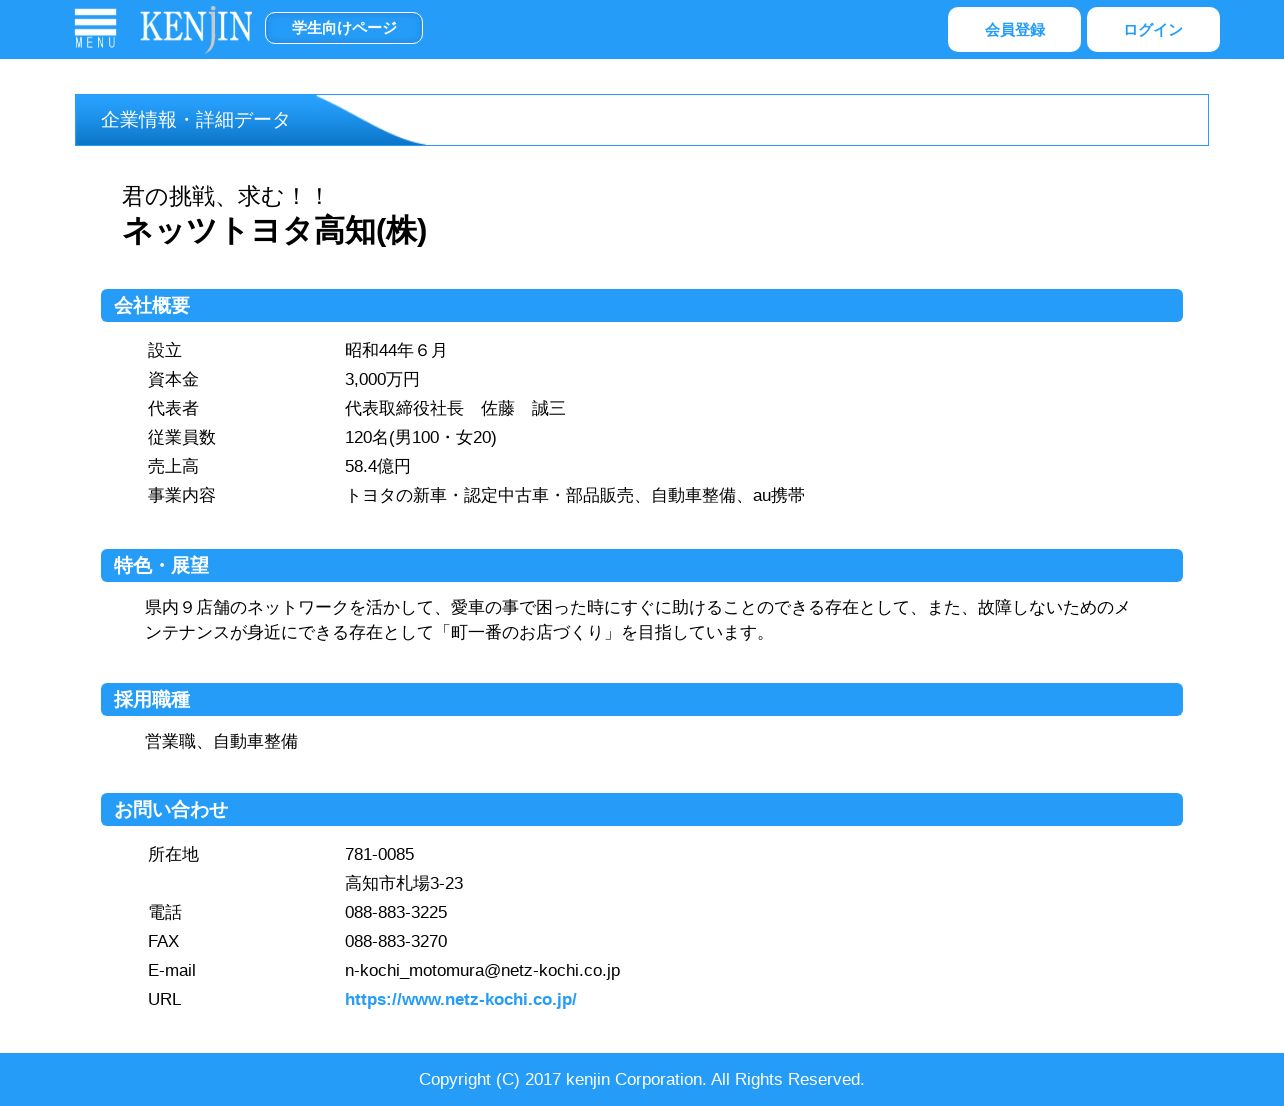Click the 代表者 label

[173, 408]
